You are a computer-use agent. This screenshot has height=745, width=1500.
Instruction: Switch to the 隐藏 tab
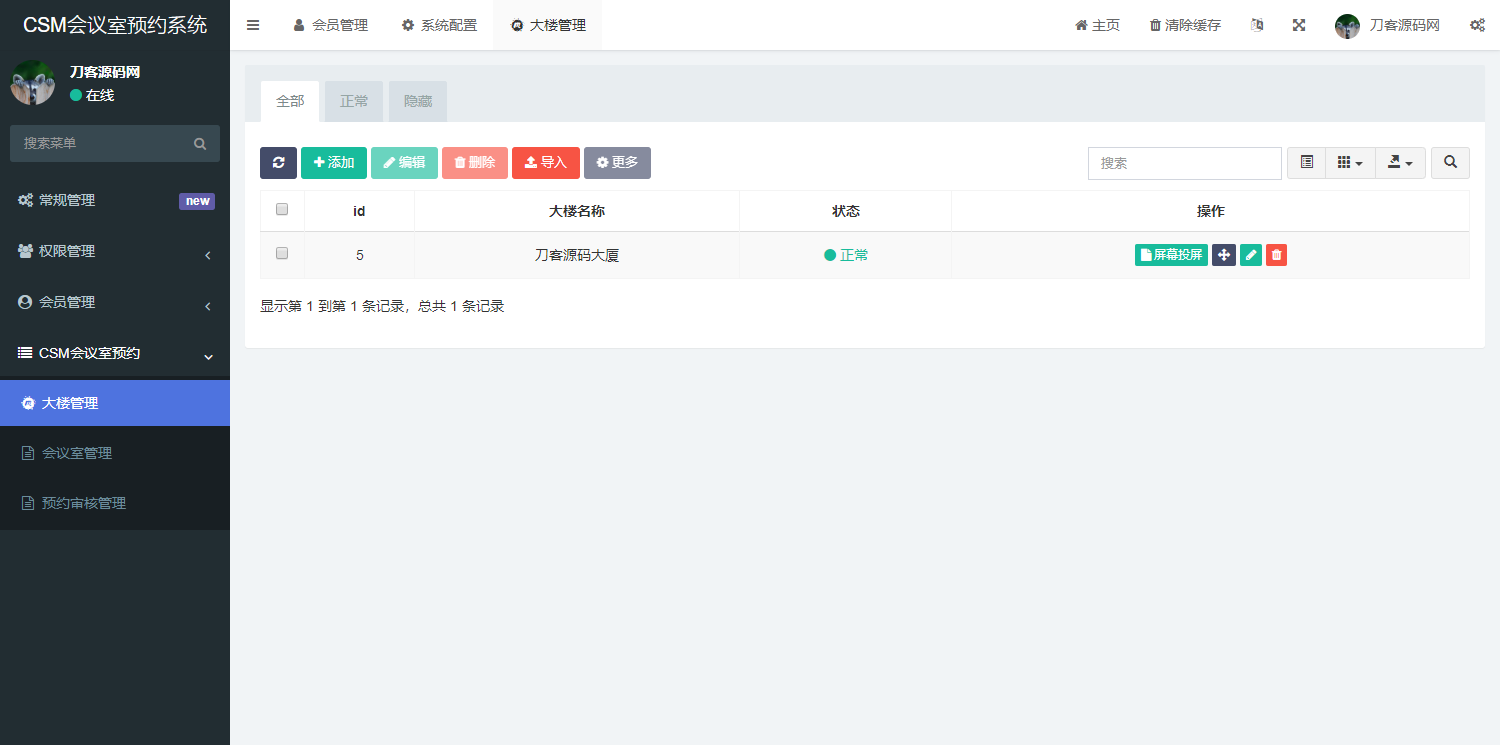click(x=417, y=101)
